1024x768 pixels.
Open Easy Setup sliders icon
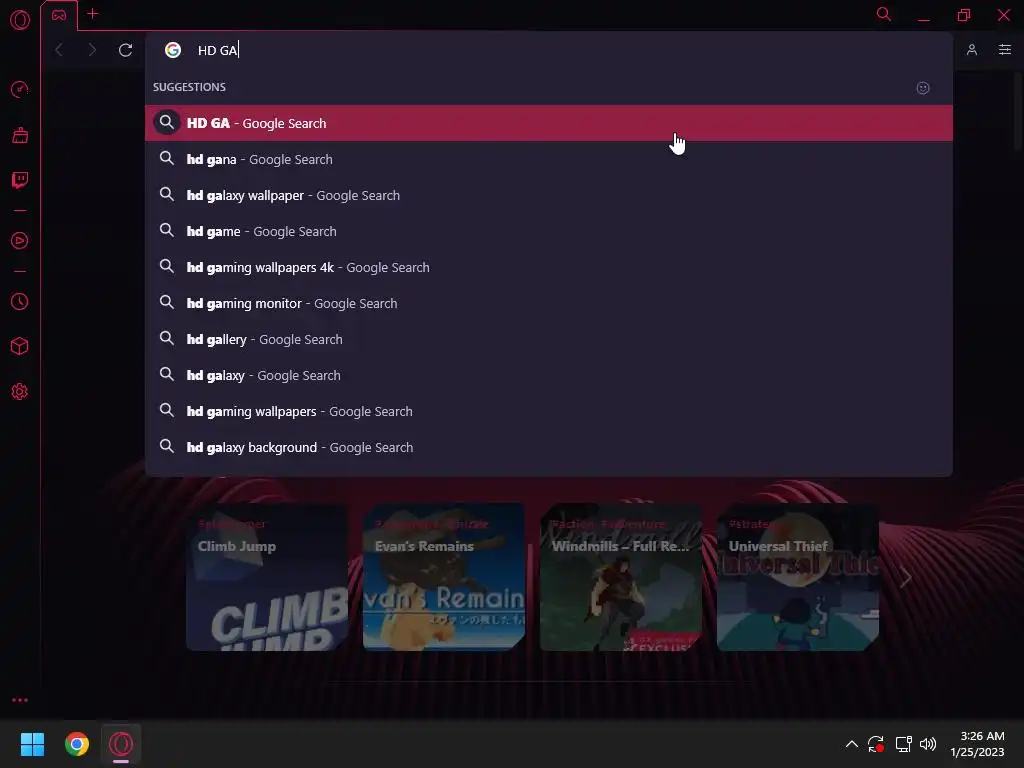click(x=1004, y=50)
